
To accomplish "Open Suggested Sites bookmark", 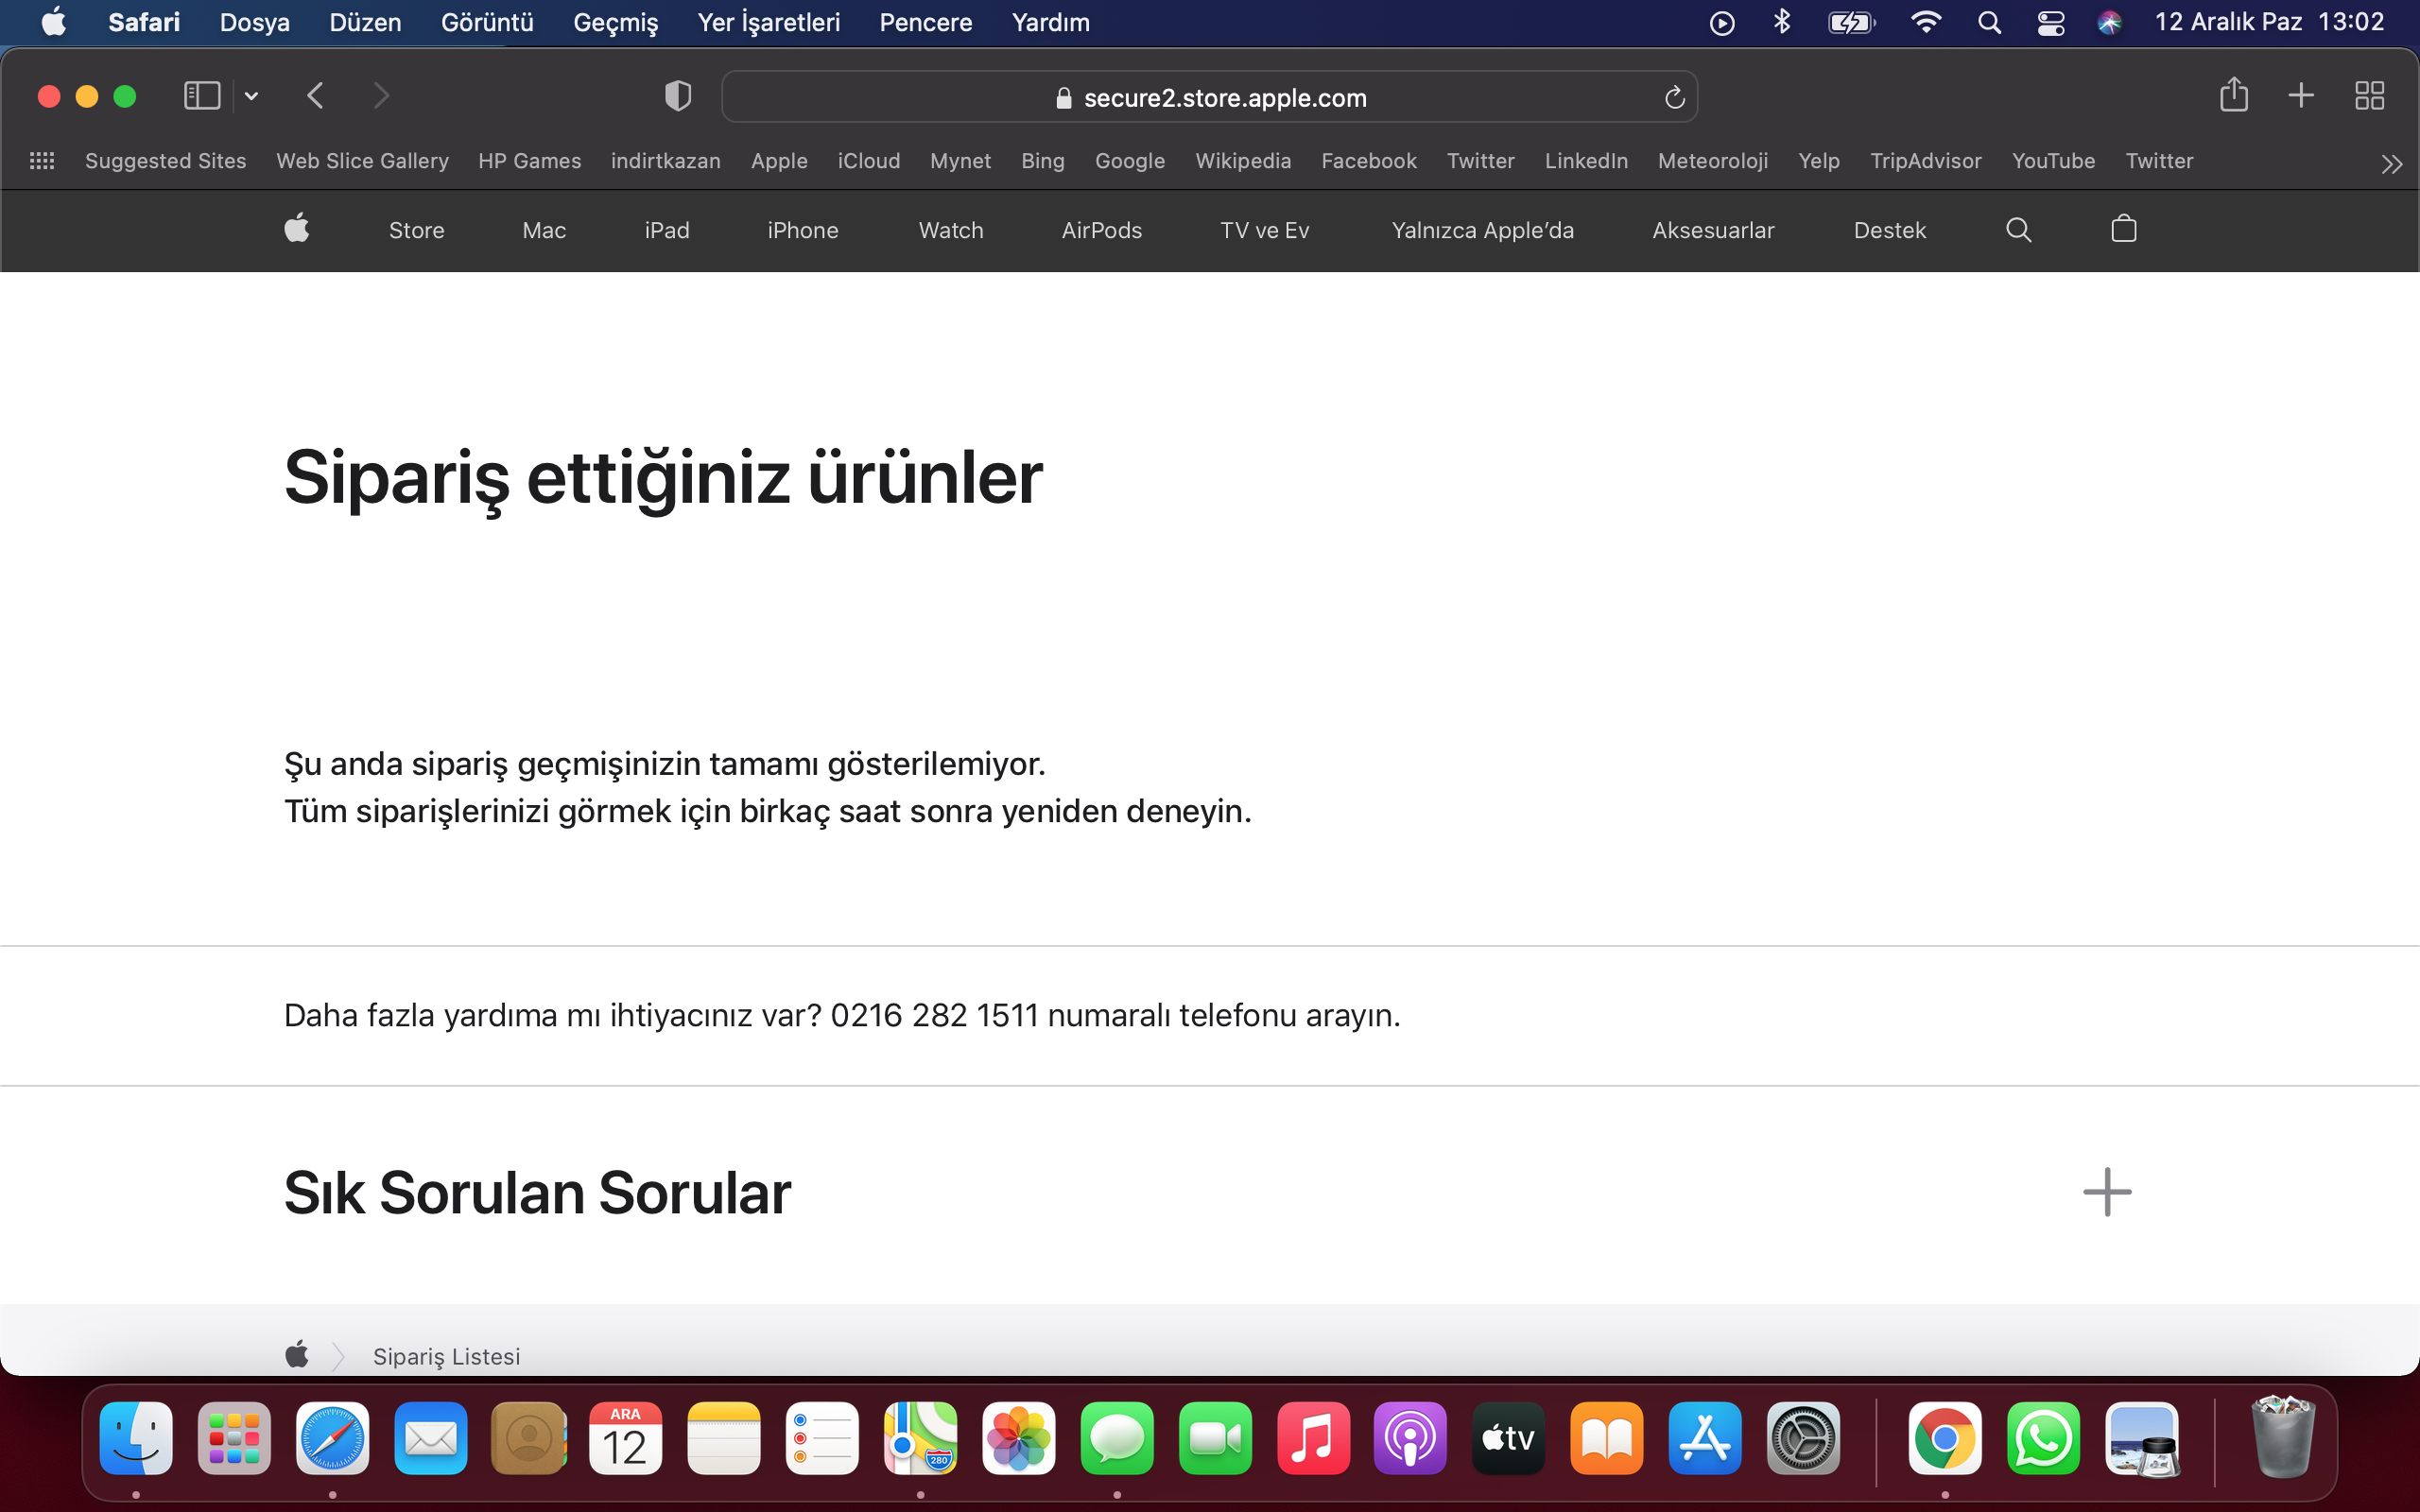I will click(165, 161).
